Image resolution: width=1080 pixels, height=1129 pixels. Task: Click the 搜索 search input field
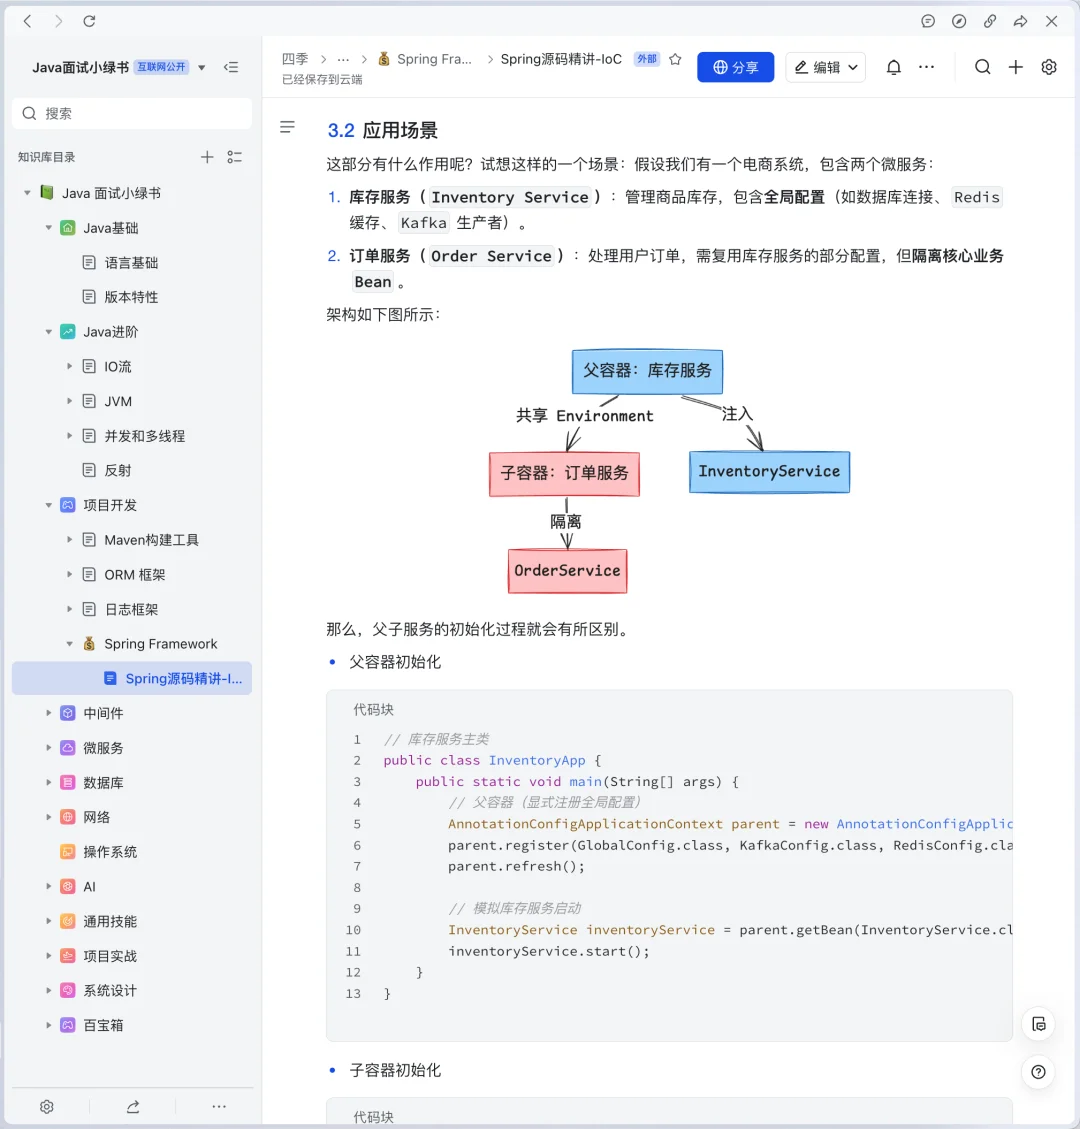pyautogui.click(x=131, y=113)
